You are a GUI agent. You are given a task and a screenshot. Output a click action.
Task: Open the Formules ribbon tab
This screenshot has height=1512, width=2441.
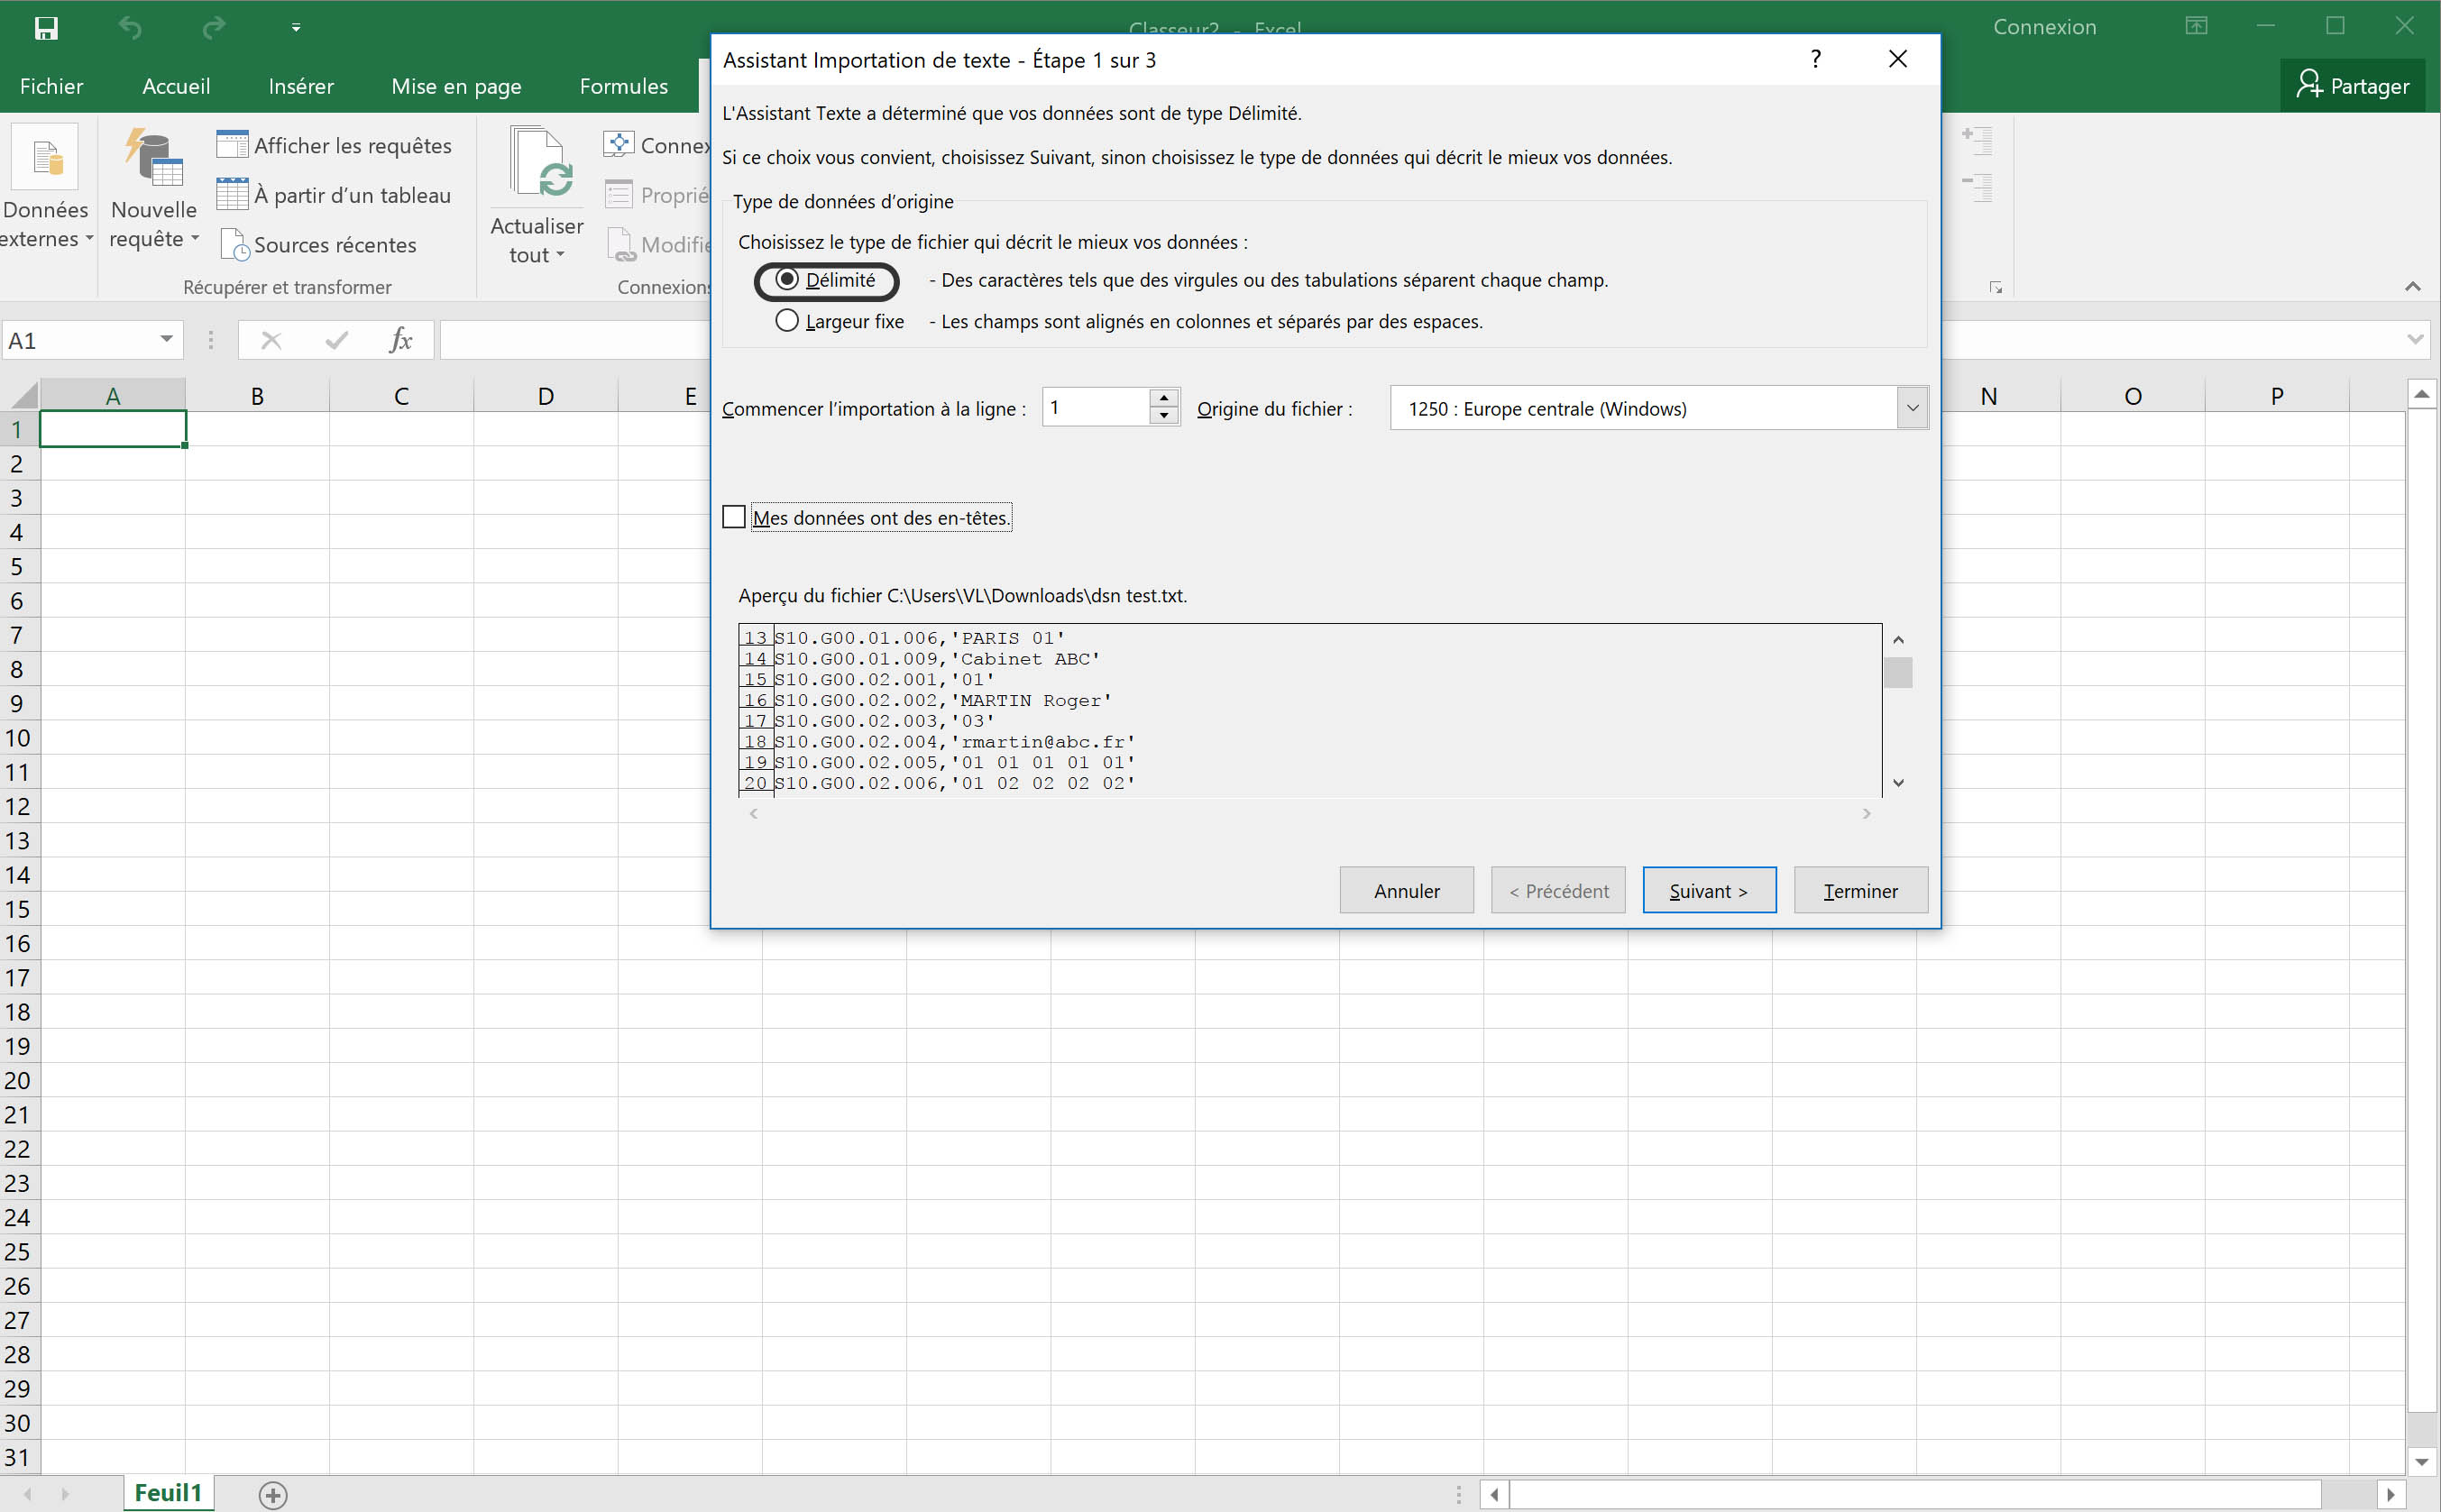coord(623,86)
